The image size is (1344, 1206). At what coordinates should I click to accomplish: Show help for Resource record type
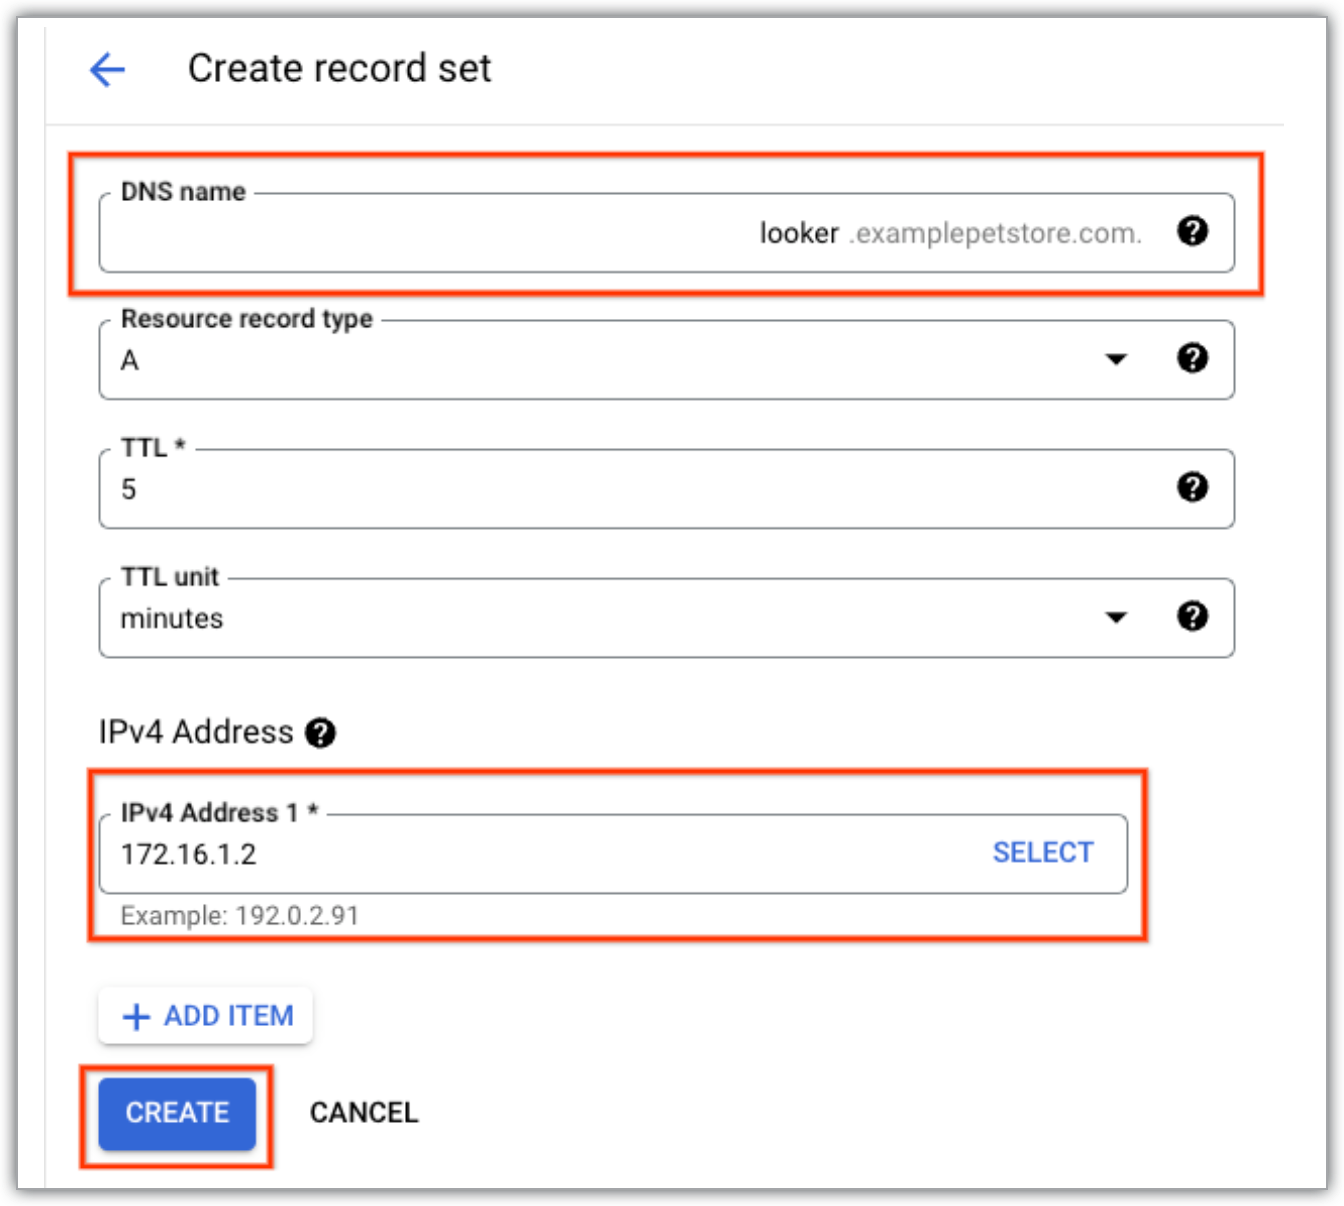pos(1192,358)
